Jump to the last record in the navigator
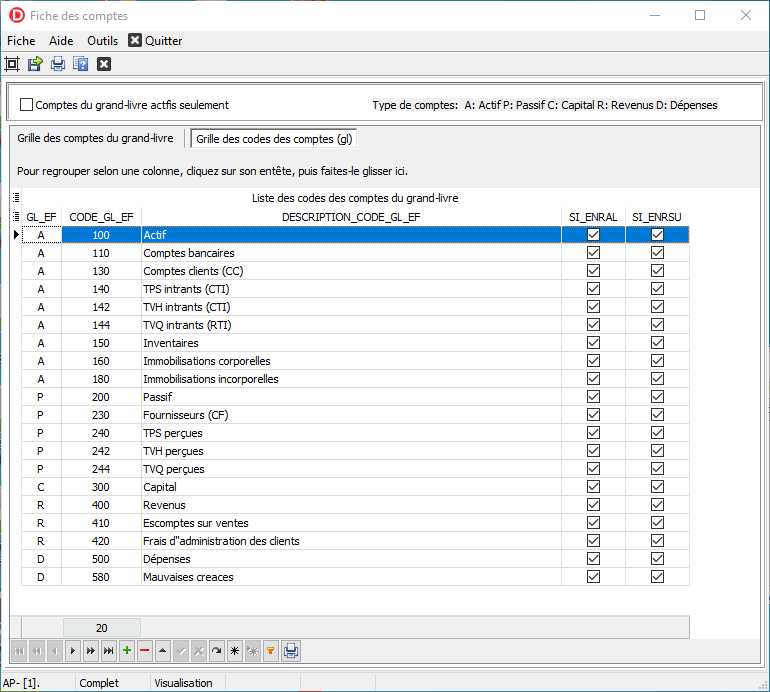Screen dimensions: 770x692 point(109,651)
